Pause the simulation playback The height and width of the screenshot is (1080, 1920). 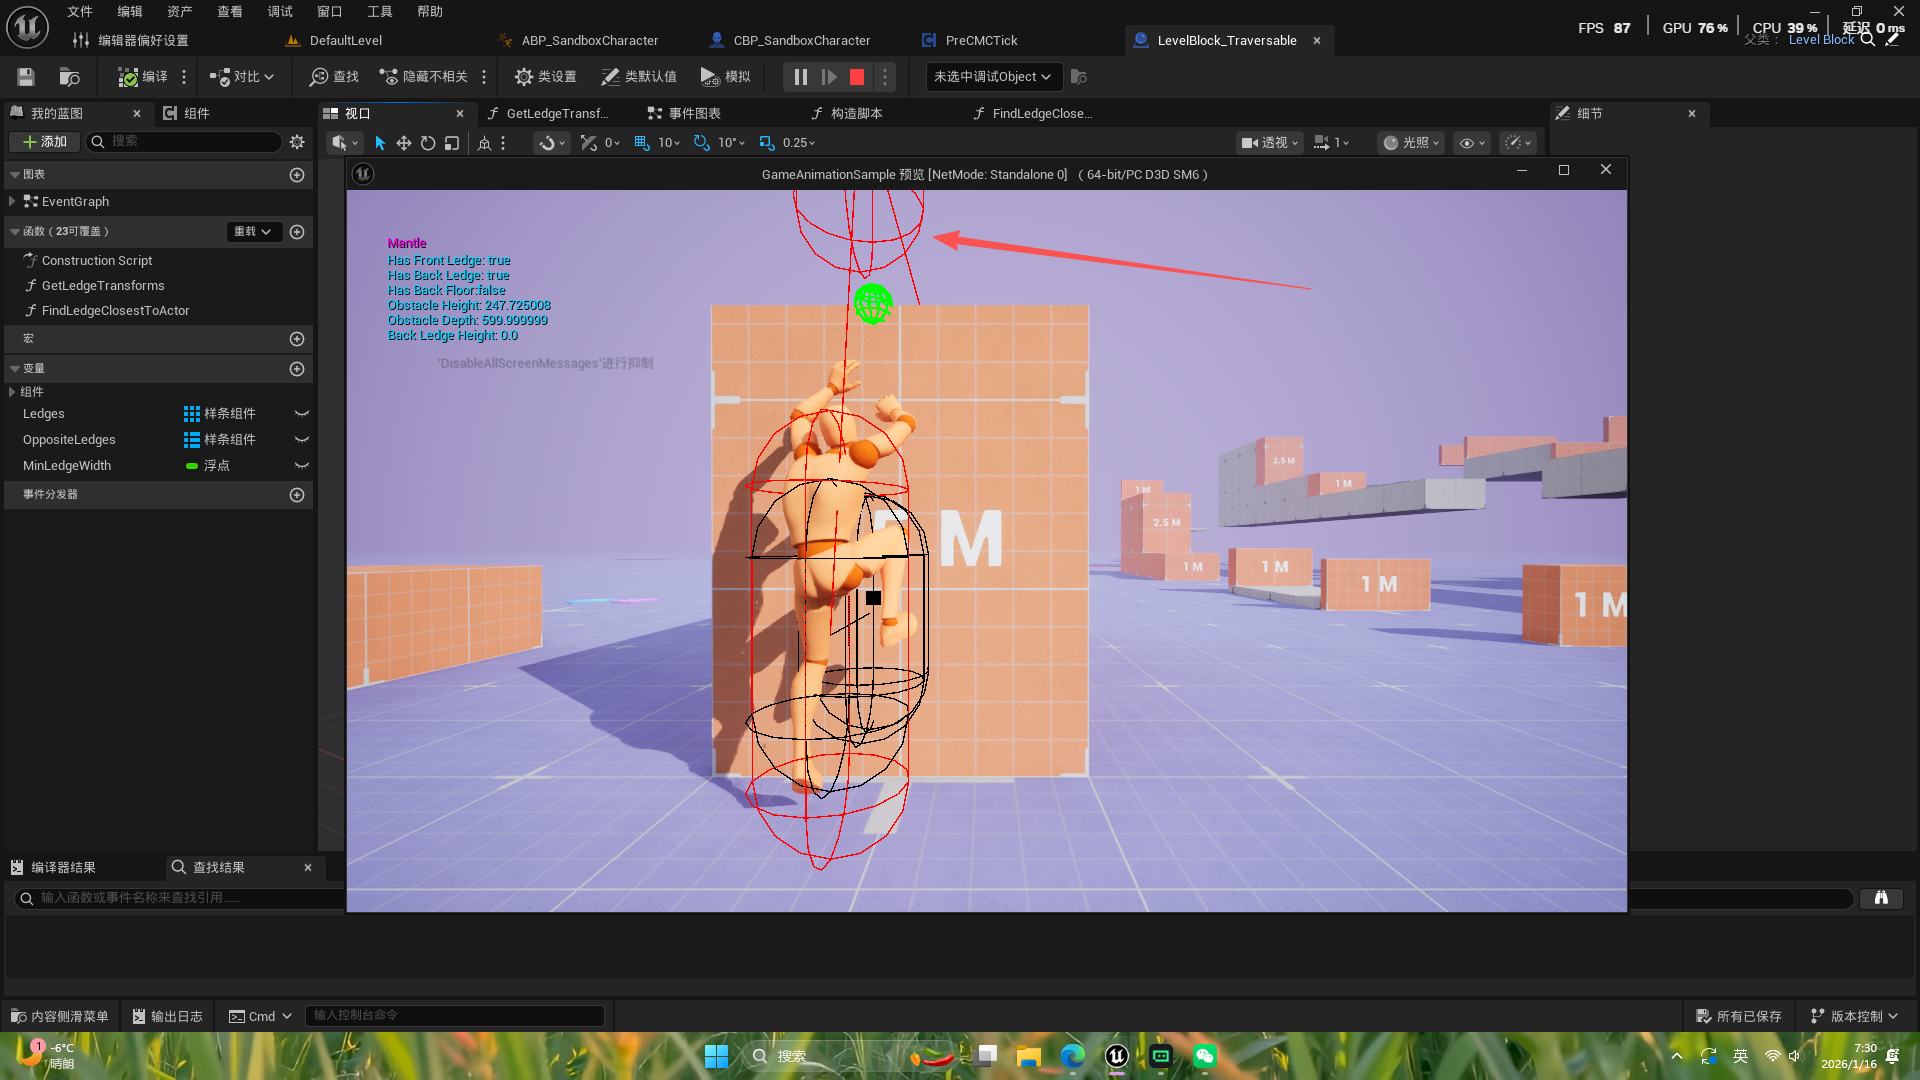point(800,77)
